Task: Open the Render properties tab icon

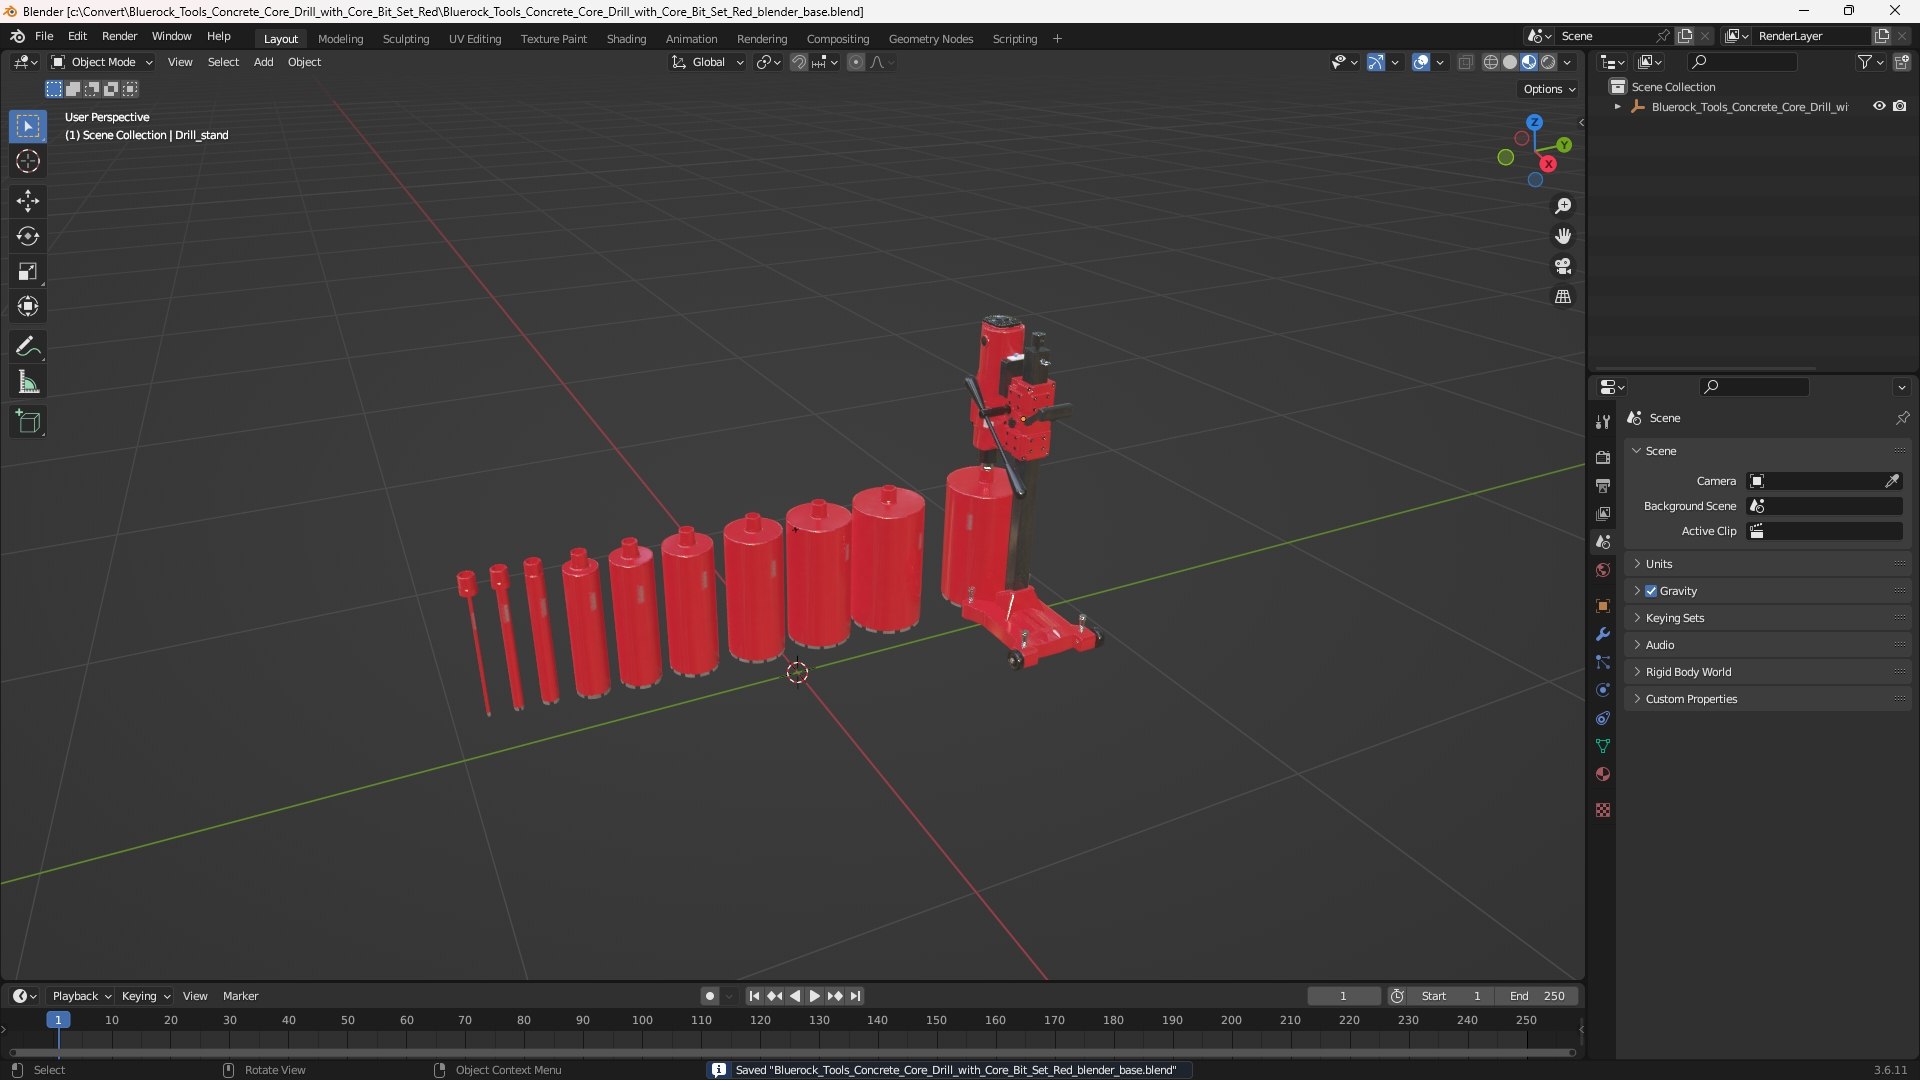Action: (x=1603, y=457)
